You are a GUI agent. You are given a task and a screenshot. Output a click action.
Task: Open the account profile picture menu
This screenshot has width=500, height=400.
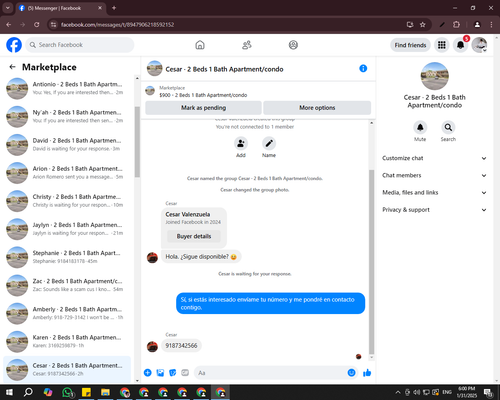coord(479,45)
